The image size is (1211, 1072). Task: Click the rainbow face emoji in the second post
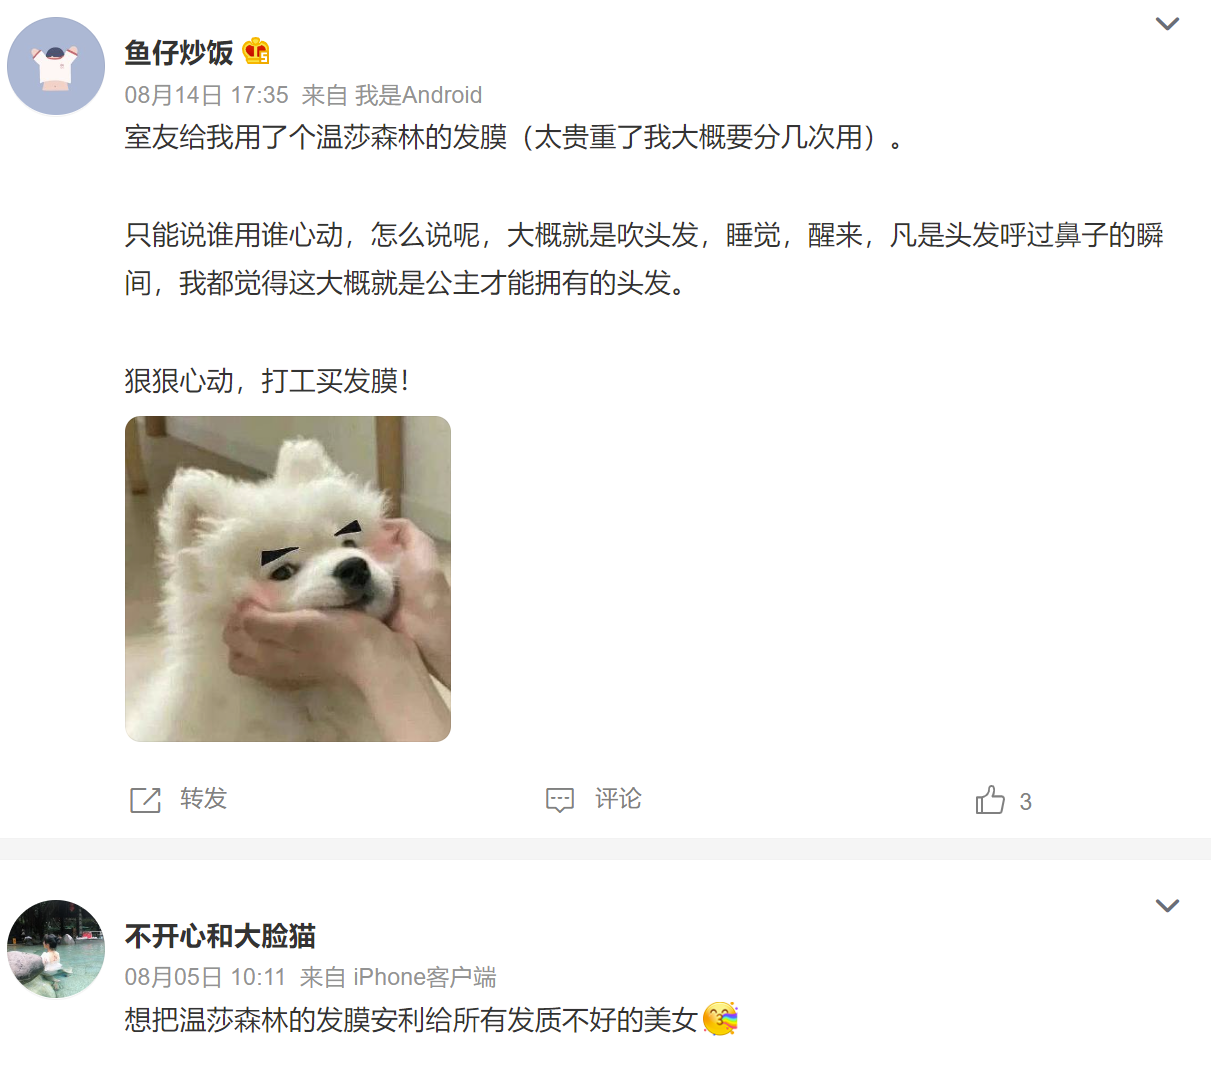[721, 1019]
